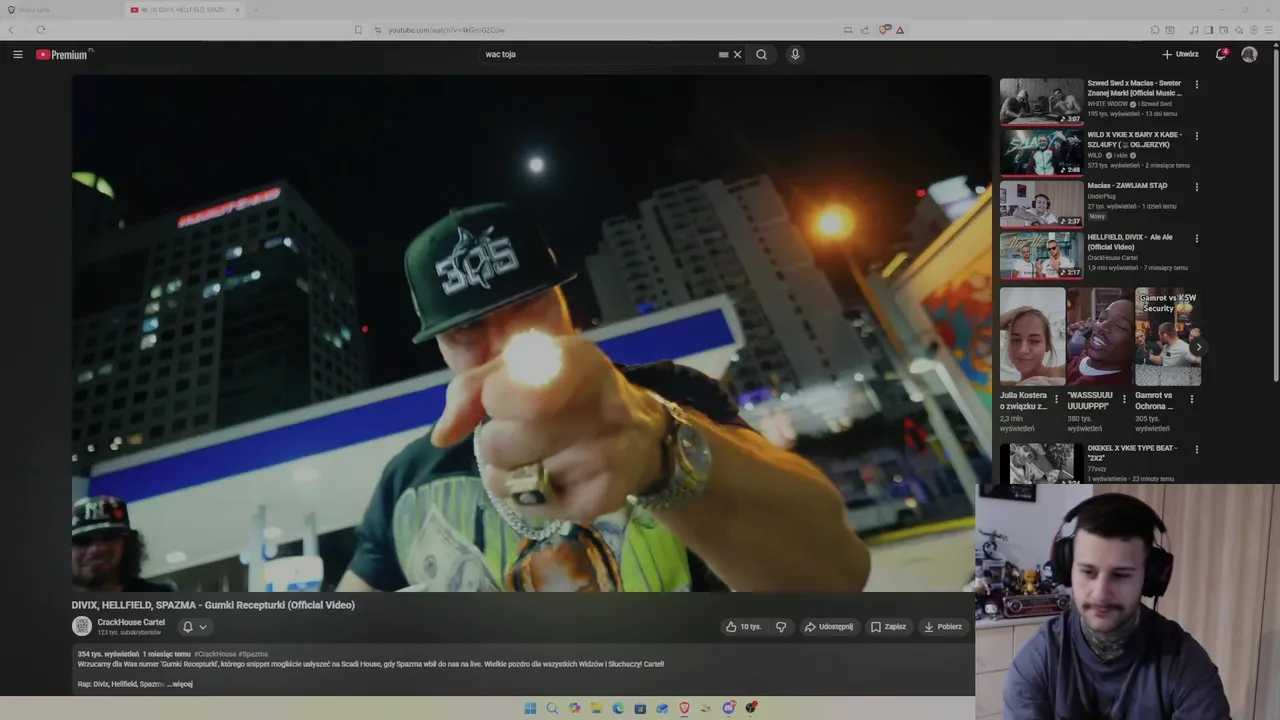Close the DIVIX, HELLFIELD tab
Image resolution: width=1280 pixels, height=720 pixels.
tap(238, 10)
